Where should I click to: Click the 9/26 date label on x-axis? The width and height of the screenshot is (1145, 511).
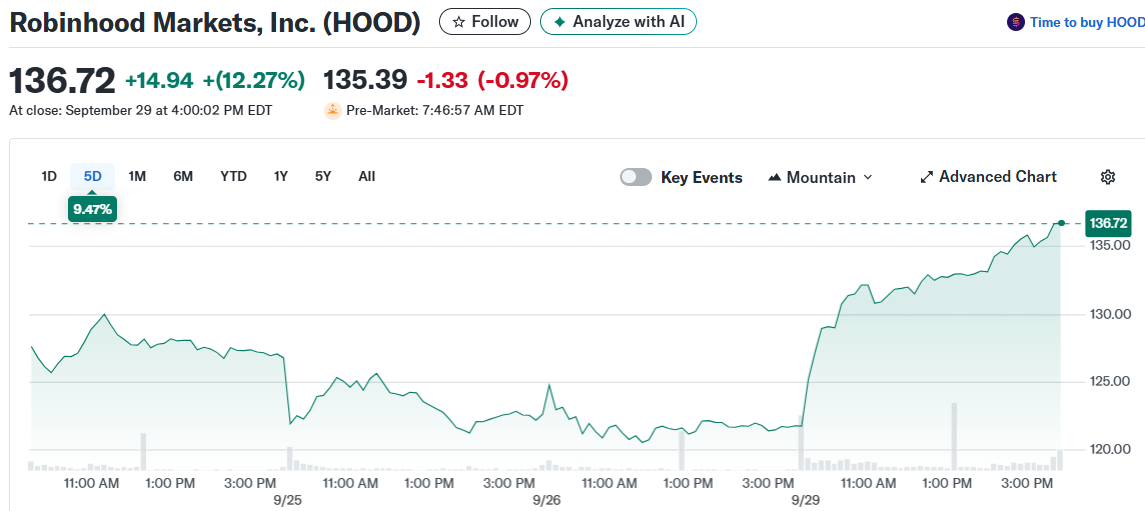tap(547, 501)
